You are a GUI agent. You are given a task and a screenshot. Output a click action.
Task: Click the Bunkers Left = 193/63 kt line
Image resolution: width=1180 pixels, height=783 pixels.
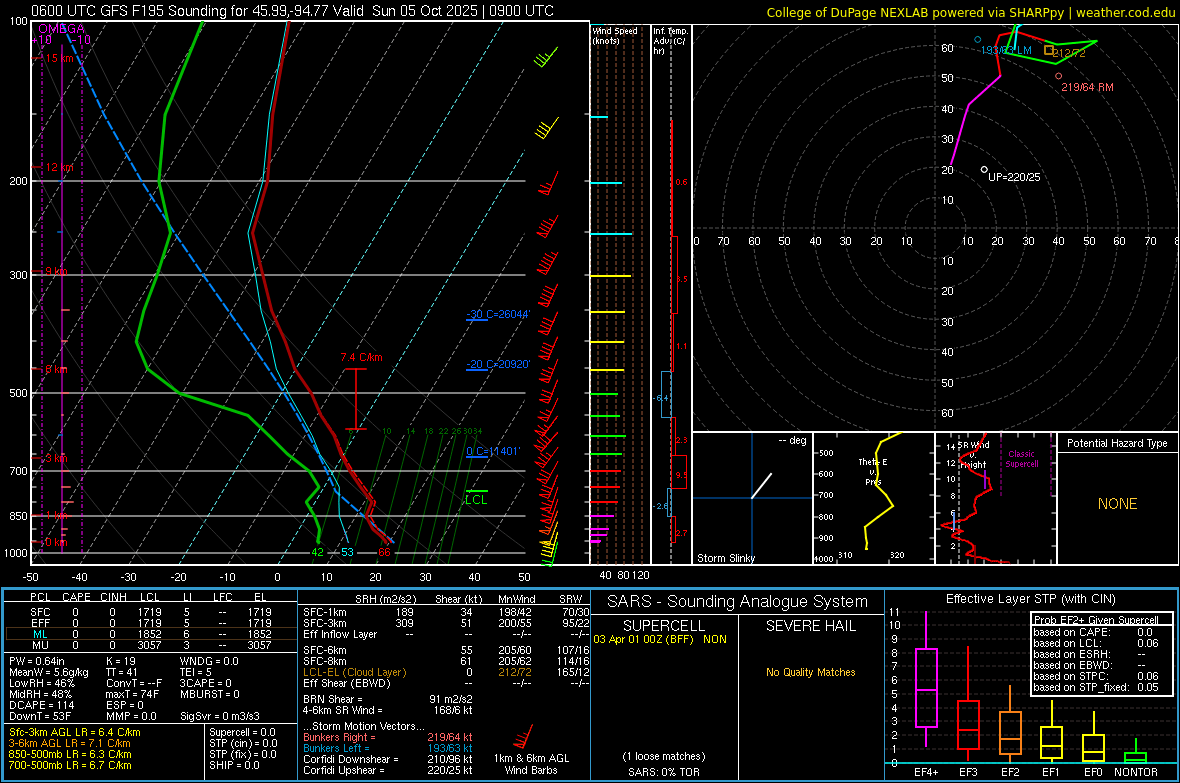tap(388, 748)
